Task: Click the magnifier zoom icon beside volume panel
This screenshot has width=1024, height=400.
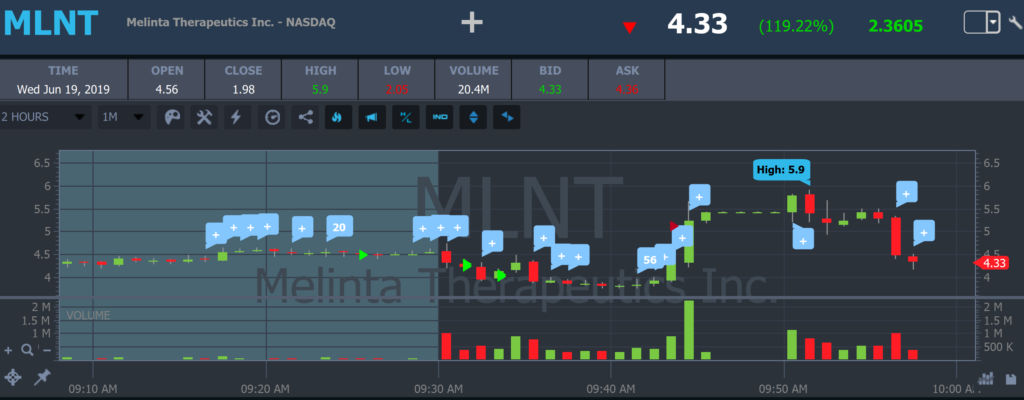Action: coord(27,350)
